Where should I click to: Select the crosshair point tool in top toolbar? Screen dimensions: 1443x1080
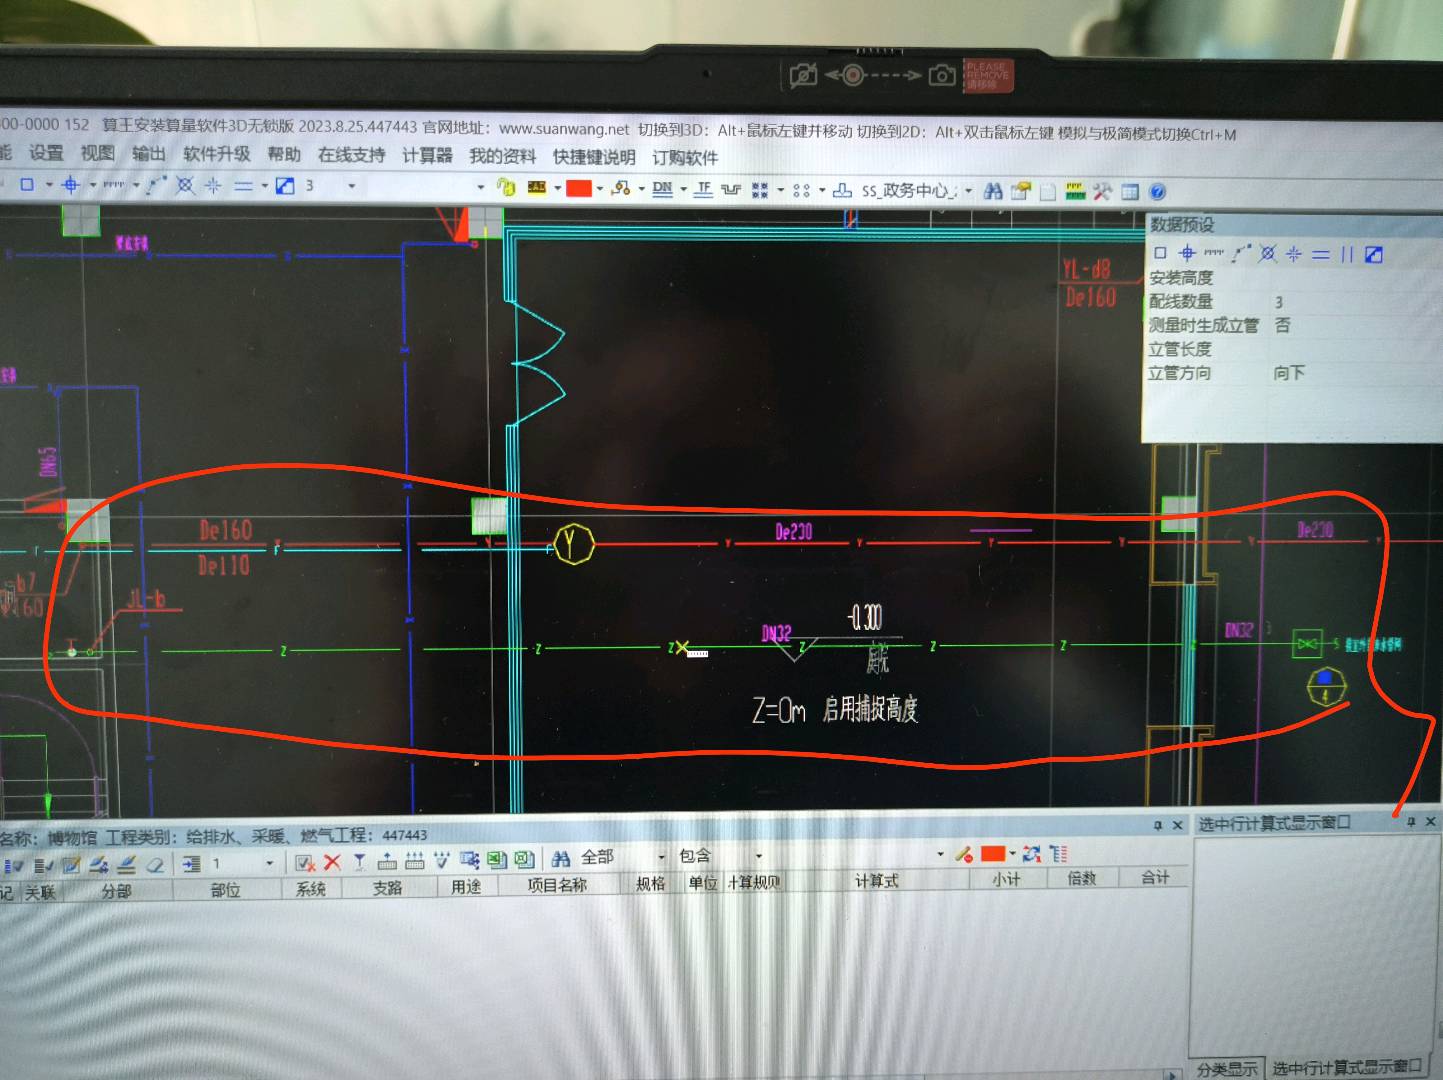70,184
